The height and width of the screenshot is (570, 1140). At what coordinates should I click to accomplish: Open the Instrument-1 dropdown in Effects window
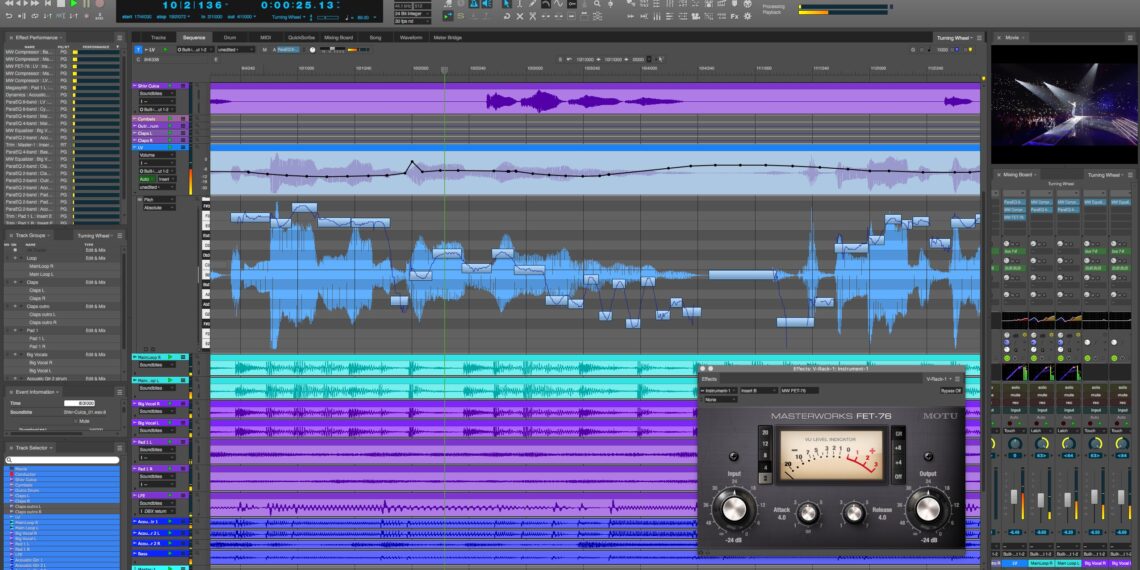[717, 391]
